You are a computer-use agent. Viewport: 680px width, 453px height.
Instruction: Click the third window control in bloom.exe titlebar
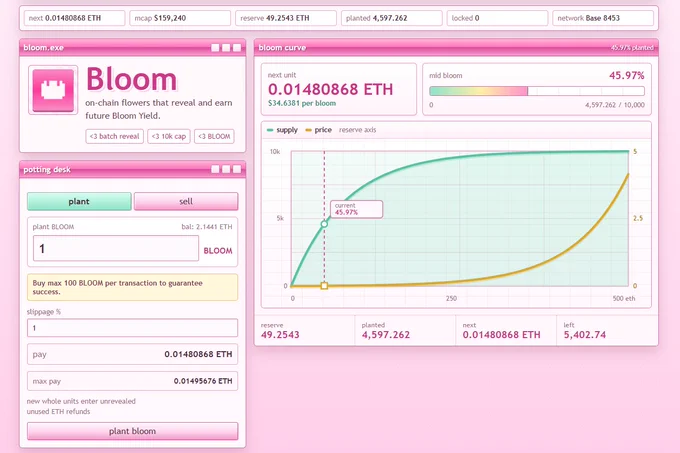pyautogui.click(x=237, y=48)
